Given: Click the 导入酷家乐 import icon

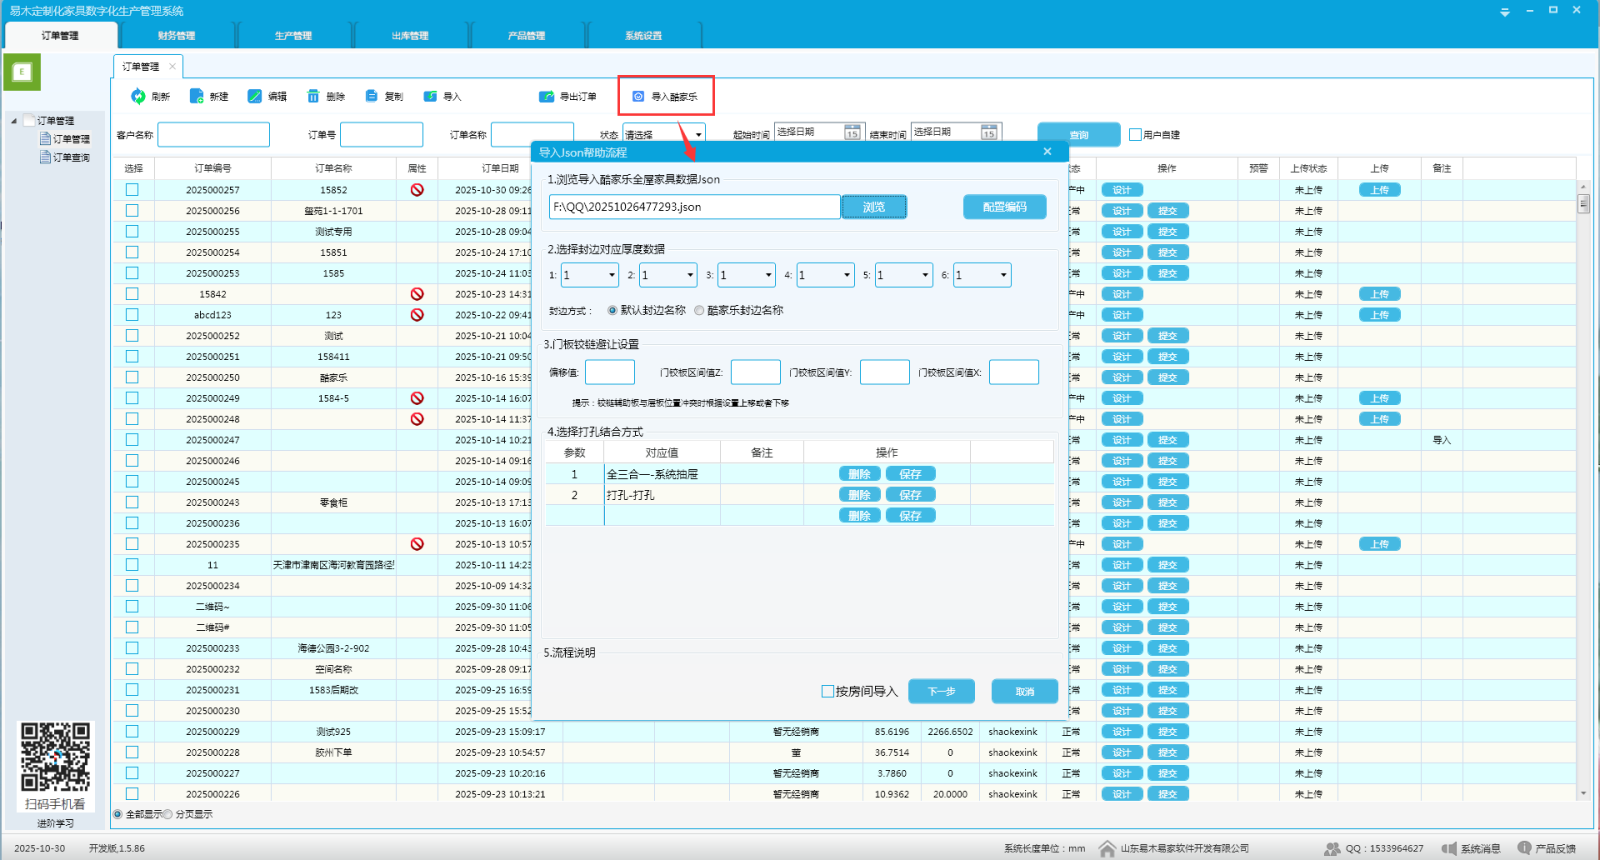Looking at the screenshot, I should pos(638,96).
